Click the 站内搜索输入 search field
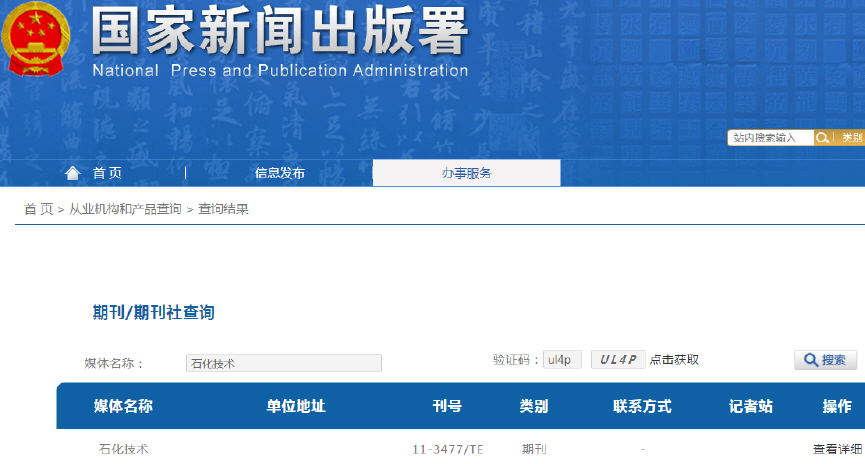Viewport: 865px width, 464px height. (771, 138)
